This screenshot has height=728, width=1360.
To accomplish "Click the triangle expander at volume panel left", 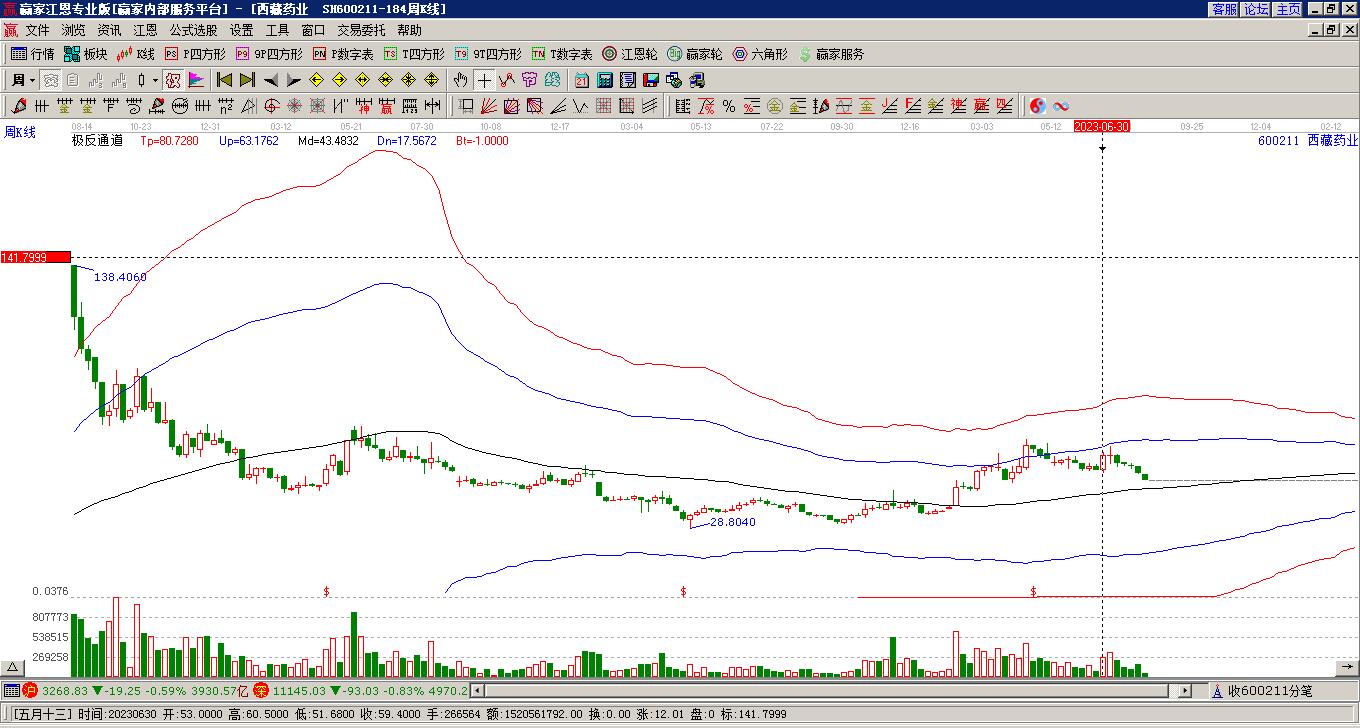I will [x=13, y=667].
